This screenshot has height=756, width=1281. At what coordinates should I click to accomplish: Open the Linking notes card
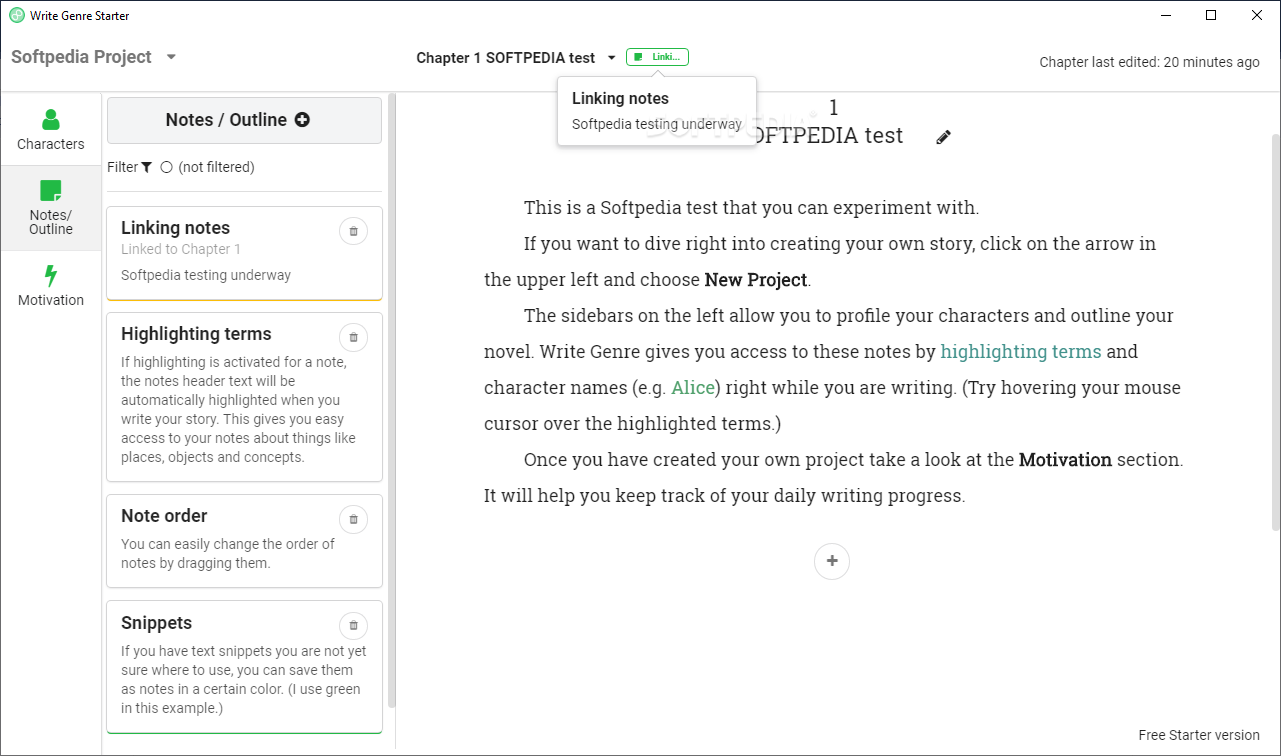[x=244, y=253]
